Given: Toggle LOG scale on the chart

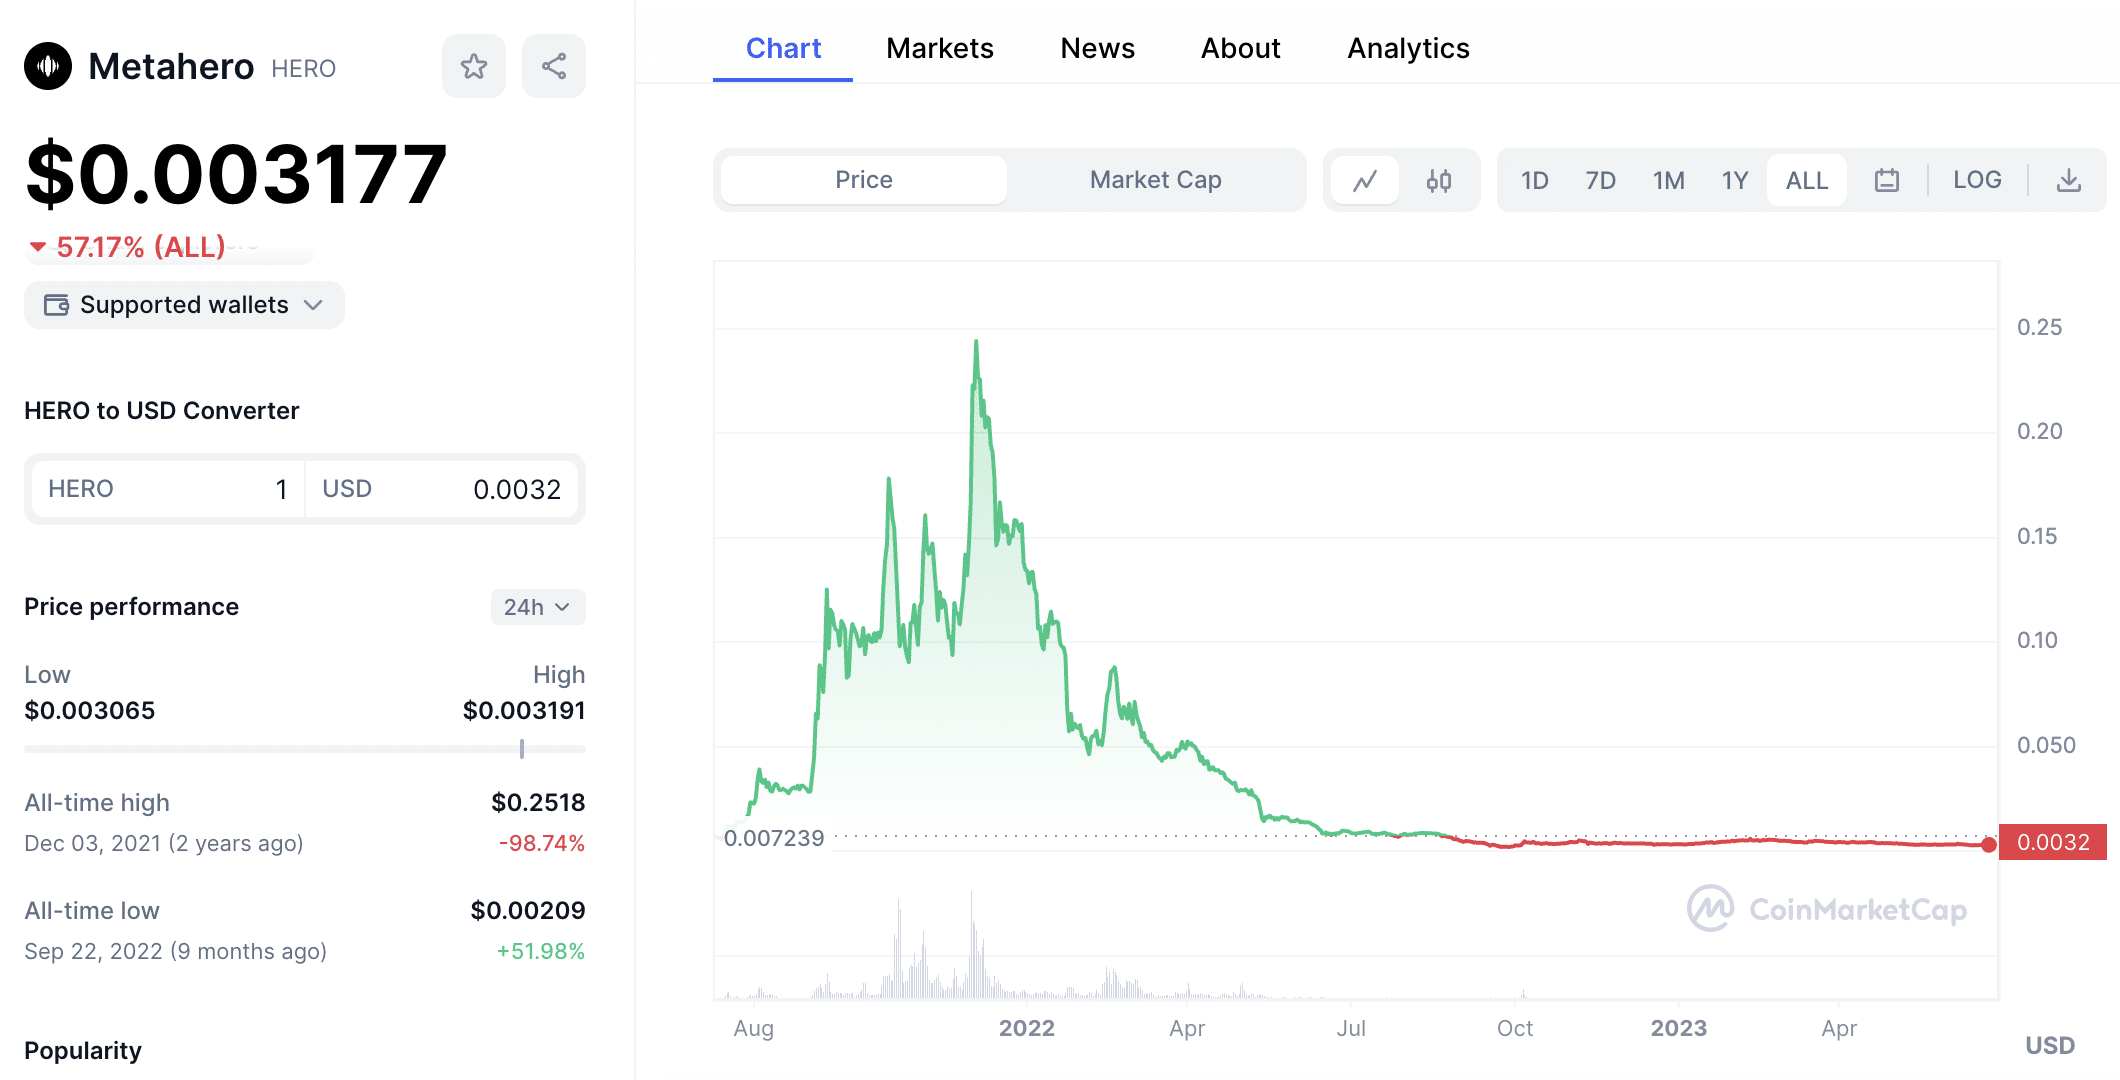Looking at the screenshot, I should [1977, 180].
